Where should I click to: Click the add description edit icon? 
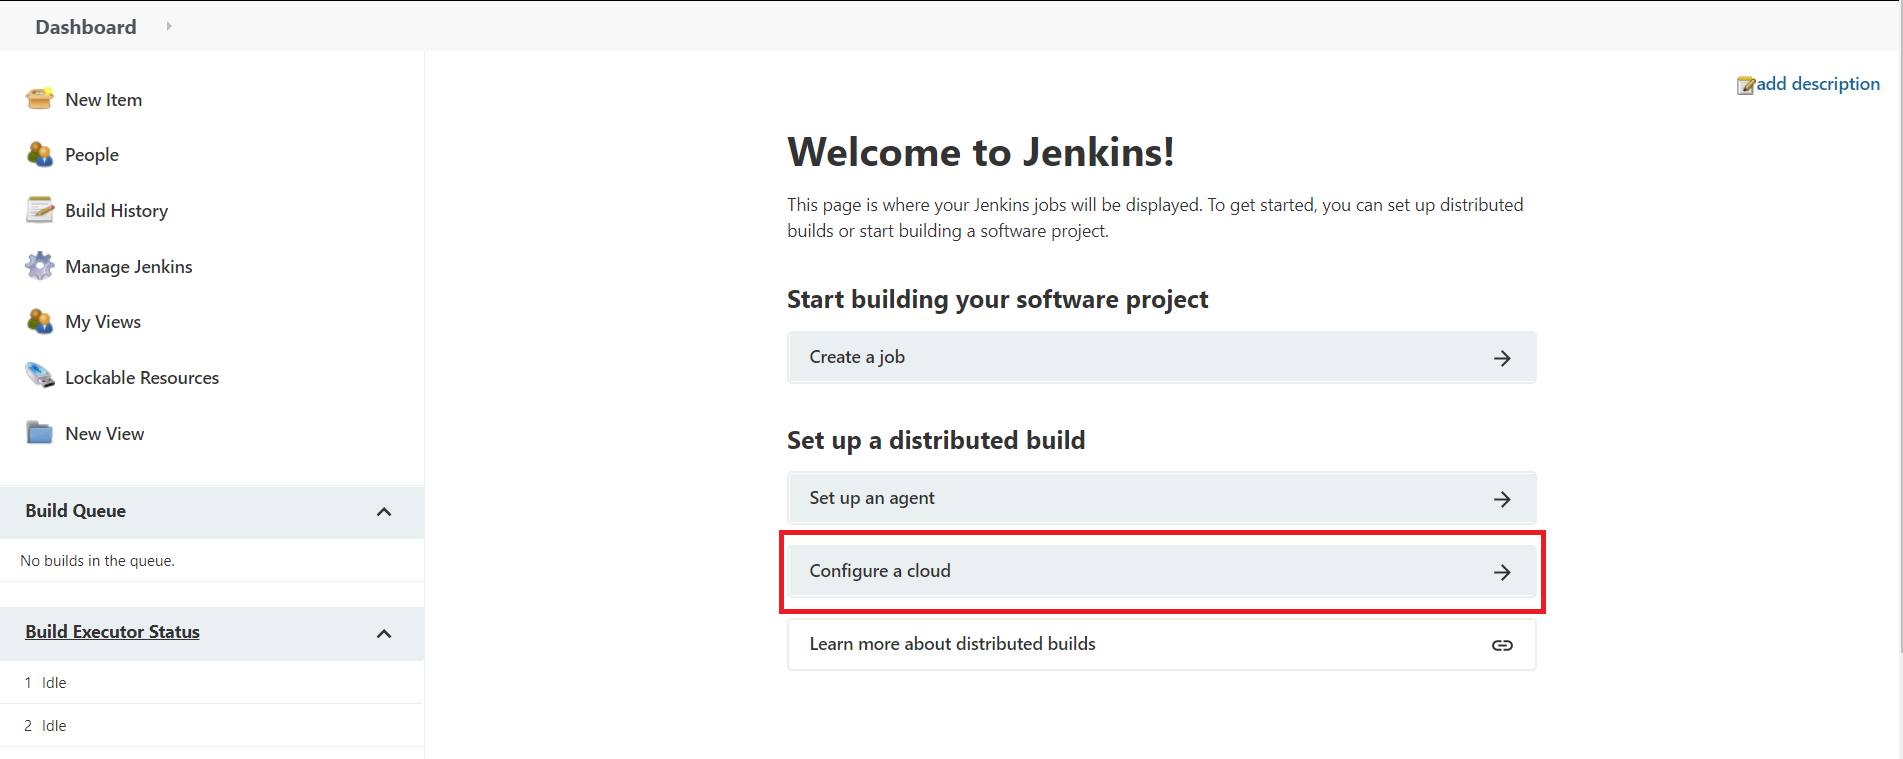(x=1746, y=85)
